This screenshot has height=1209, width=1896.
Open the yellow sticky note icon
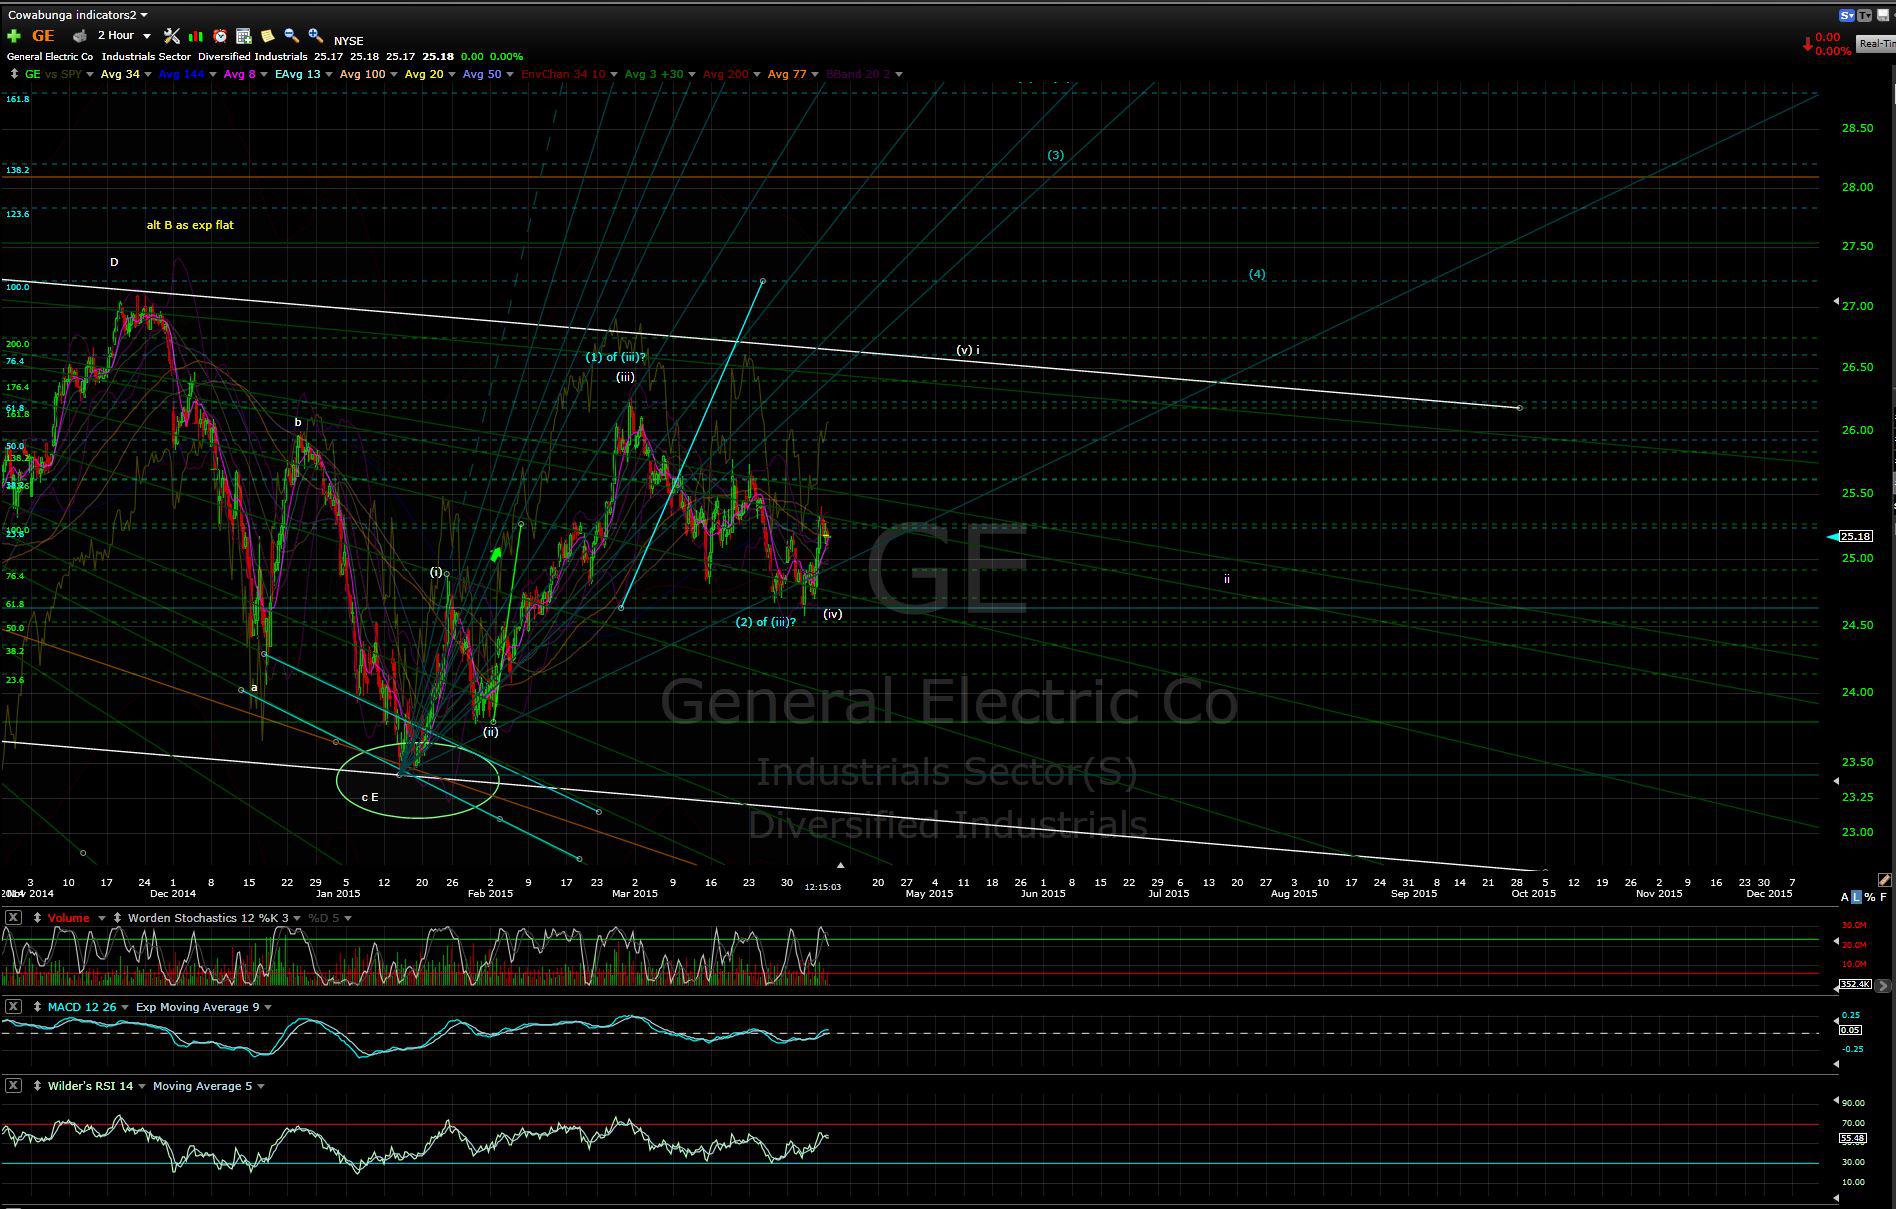[x=268, y=36]
